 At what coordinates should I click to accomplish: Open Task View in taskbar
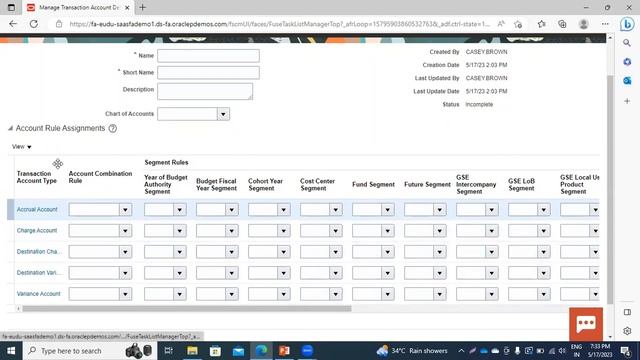pos(168,351)
